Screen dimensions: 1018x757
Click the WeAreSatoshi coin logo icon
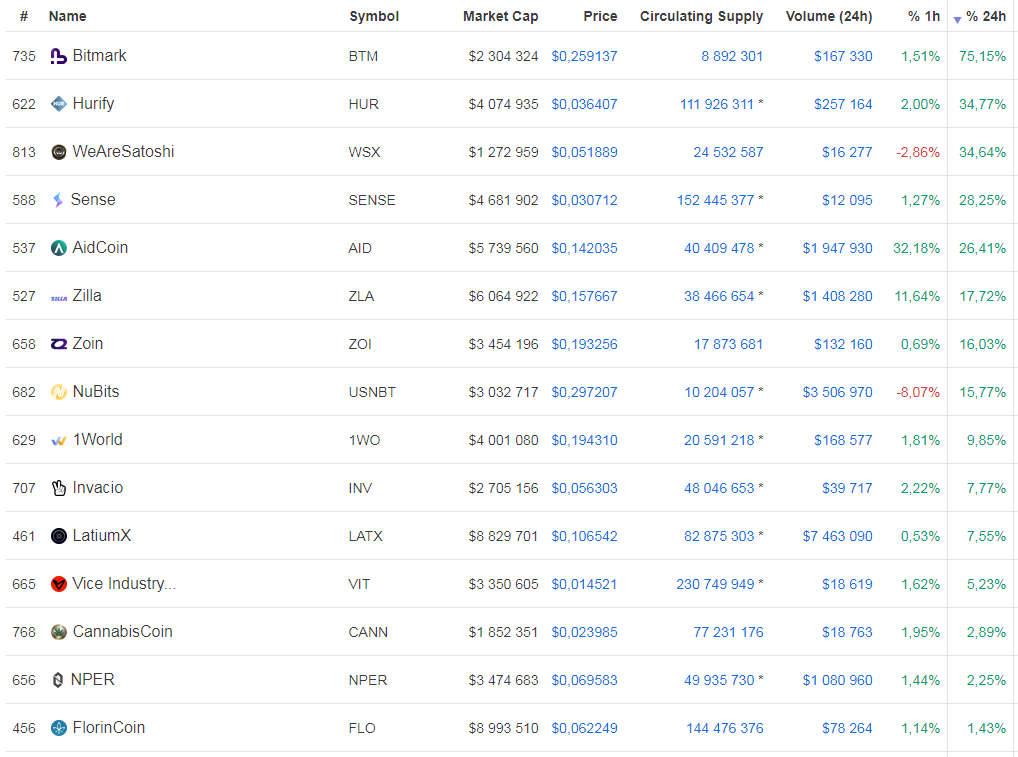click(x=58, y=152)
